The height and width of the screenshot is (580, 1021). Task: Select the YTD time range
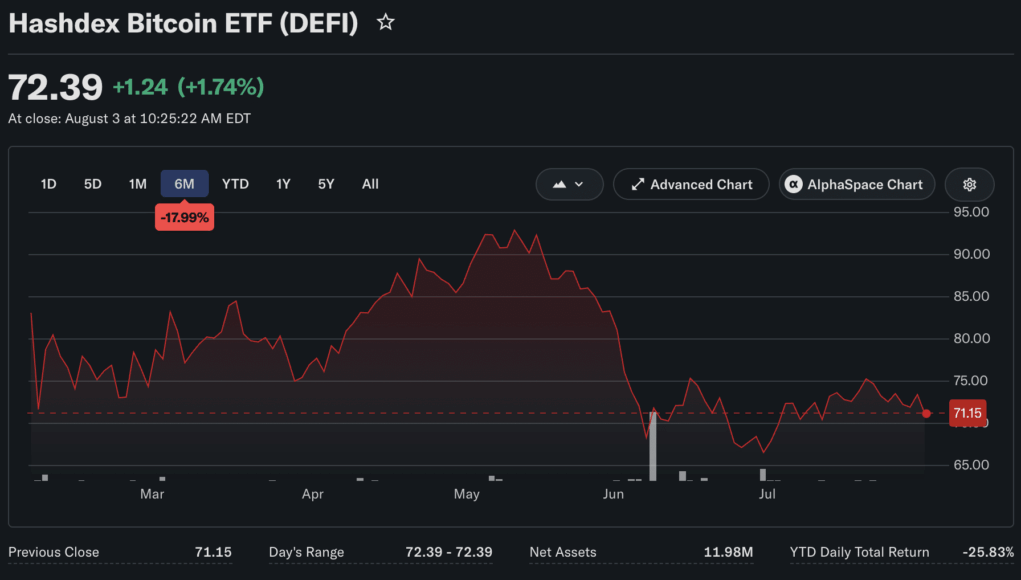[x=235, y=184]
